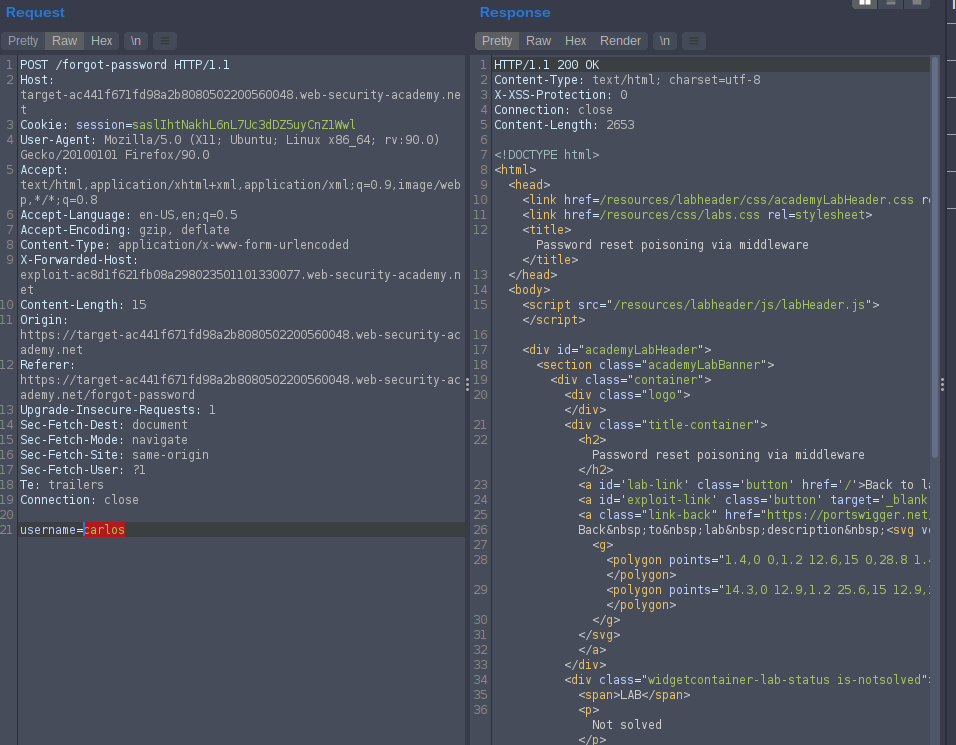Click the 'Sec-Fetch-Mode: navigate' line
This screenshot has height=745, width=956.
104,440
